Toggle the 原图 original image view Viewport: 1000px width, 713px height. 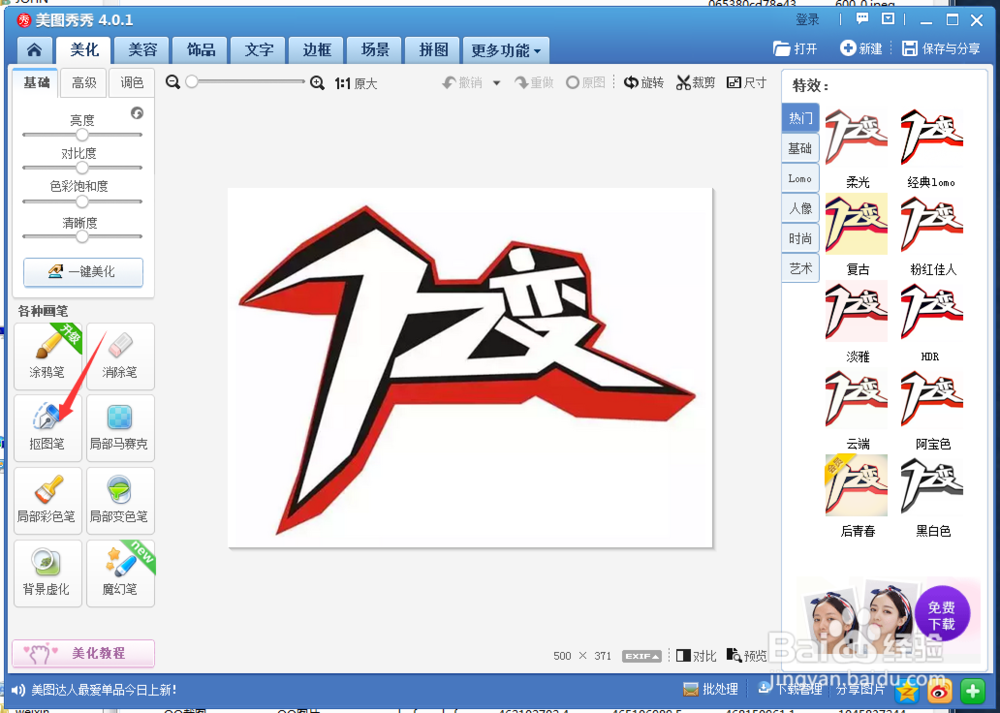click(x=585, y=82)
